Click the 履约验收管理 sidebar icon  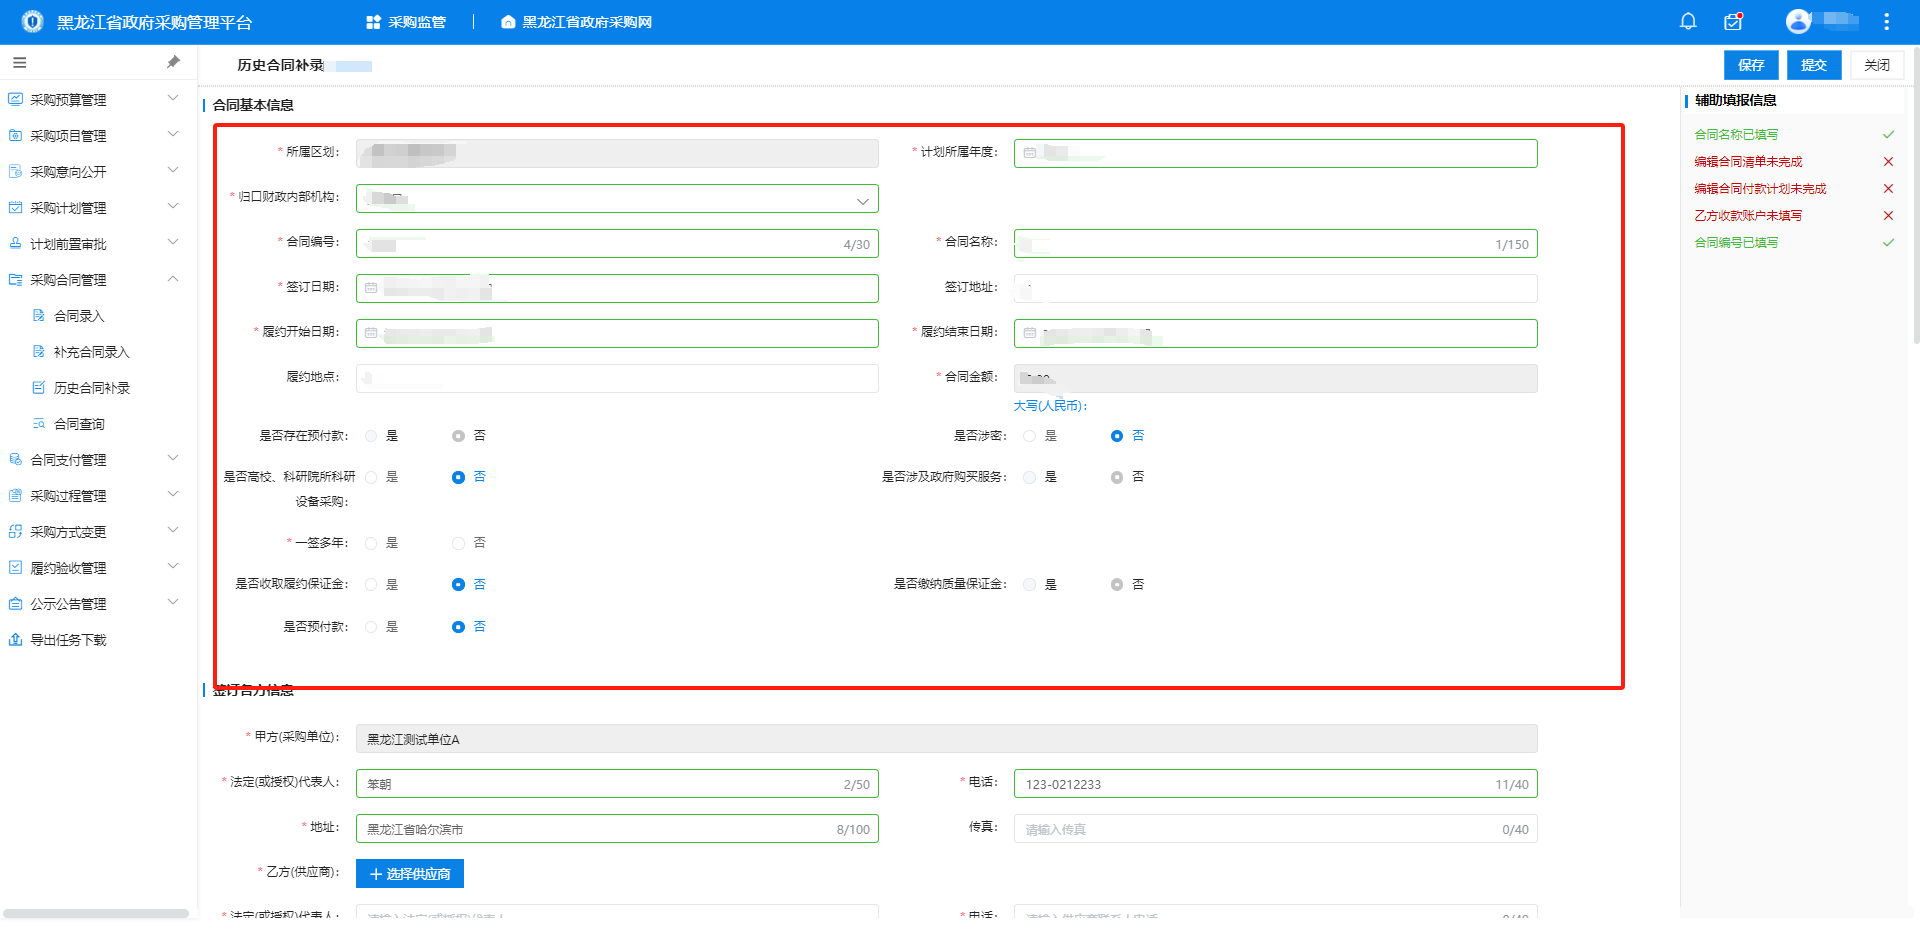15,567
